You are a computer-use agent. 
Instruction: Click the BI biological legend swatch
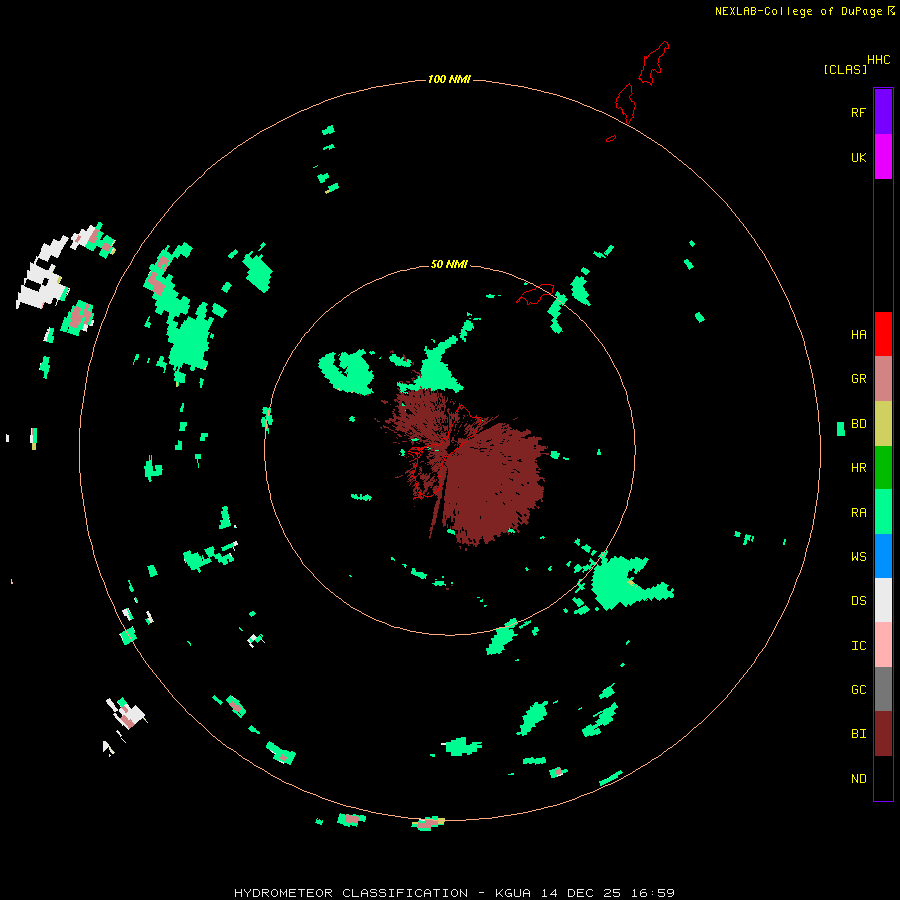(x=883, y=734)
